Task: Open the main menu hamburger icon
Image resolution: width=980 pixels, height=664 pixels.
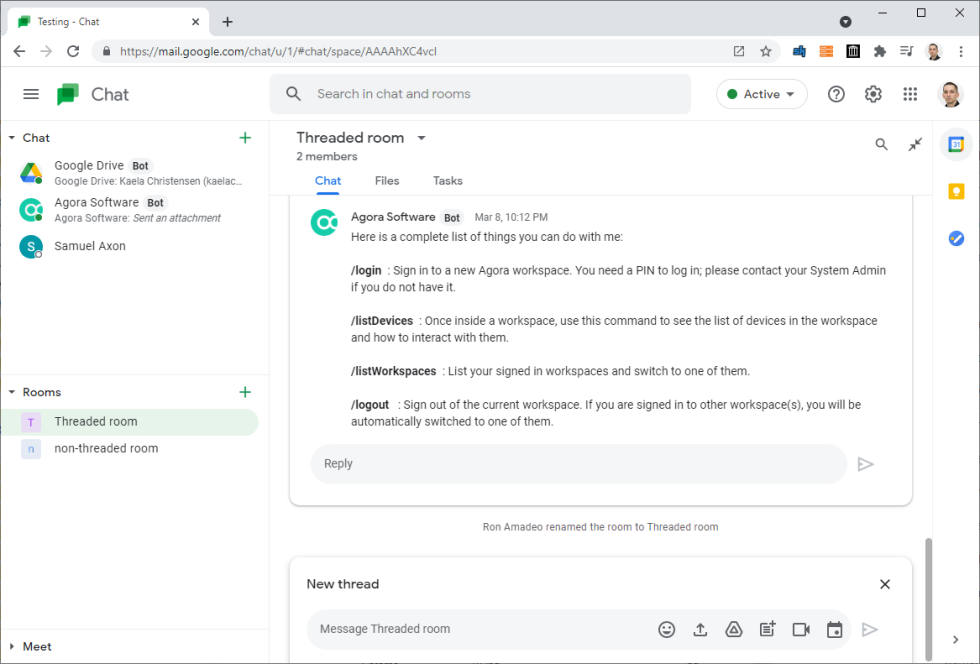Action: pyautogui.click(x=31, y=94)
